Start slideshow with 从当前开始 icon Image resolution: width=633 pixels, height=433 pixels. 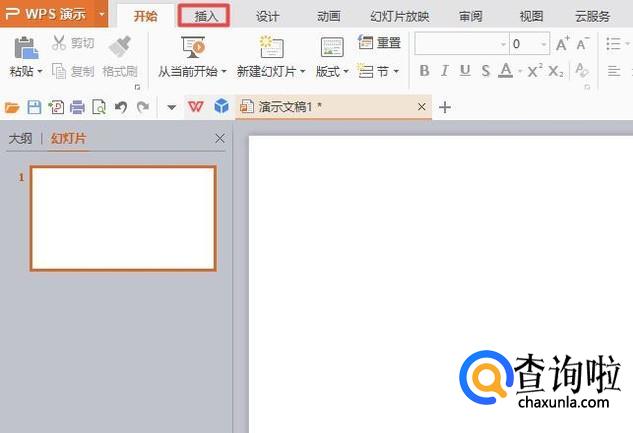pyautogui.click(x=193, y=47)
